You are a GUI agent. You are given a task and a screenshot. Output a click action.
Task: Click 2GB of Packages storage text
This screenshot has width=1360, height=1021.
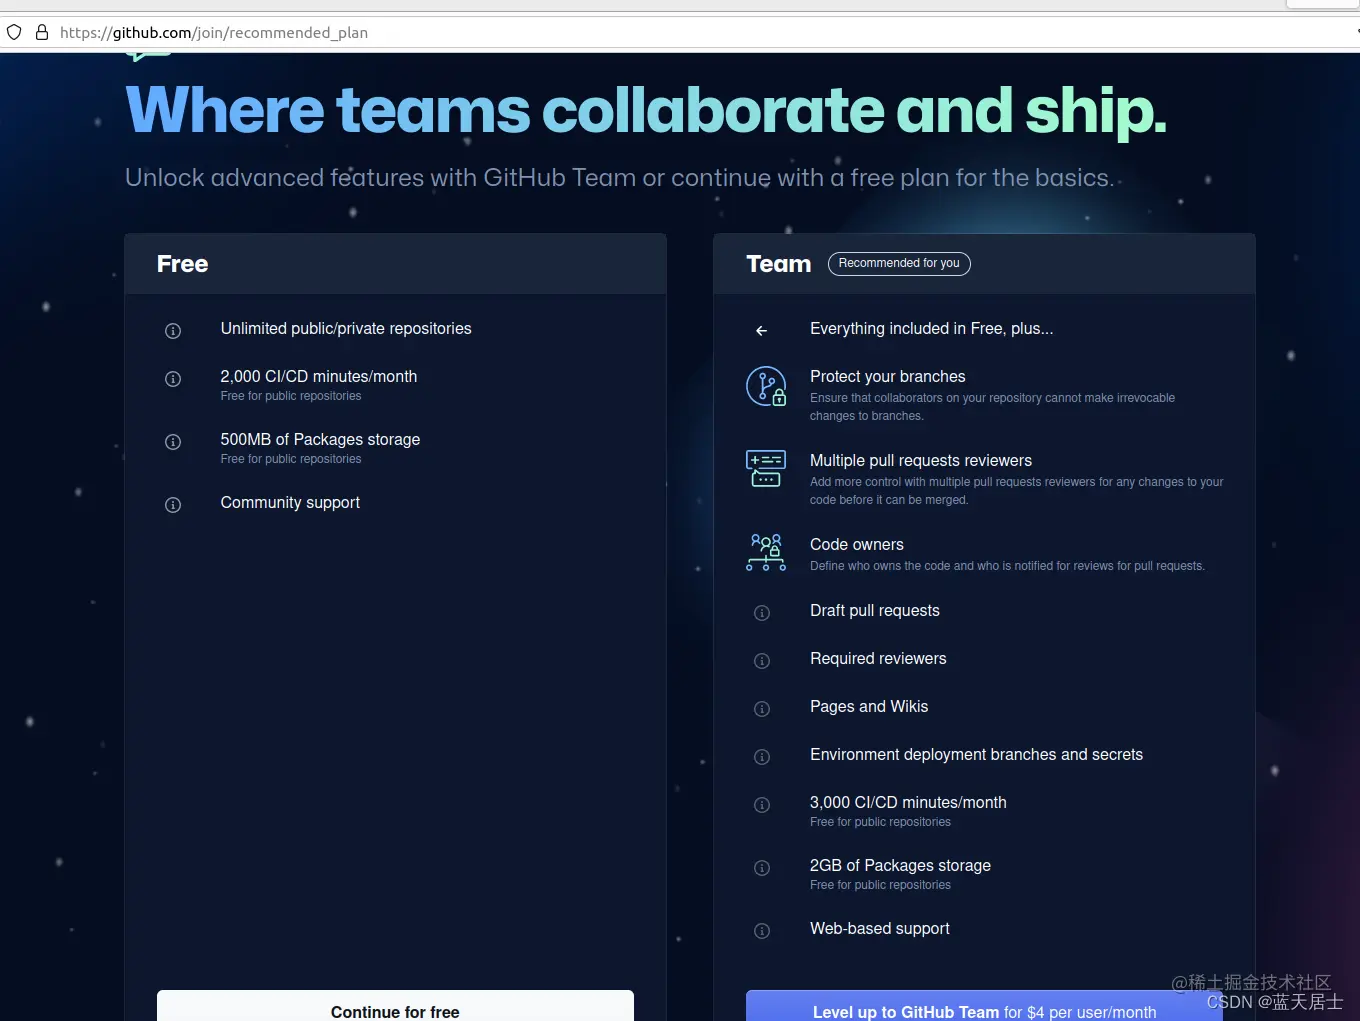(900, 866)
